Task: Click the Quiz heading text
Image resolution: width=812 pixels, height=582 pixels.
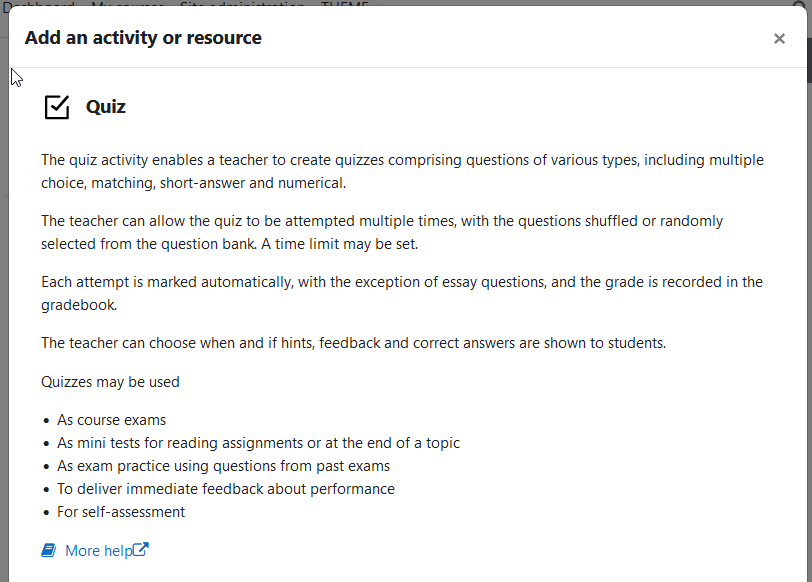Action: 106,107
